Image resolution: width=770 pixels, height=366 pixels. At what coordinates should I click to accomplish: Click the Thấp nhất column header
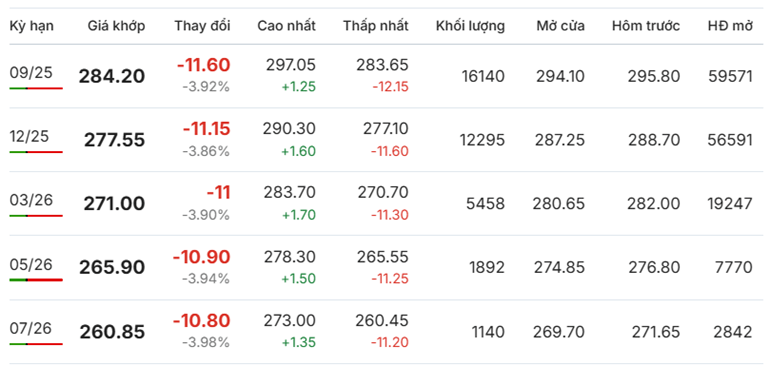tap(376, 27)
